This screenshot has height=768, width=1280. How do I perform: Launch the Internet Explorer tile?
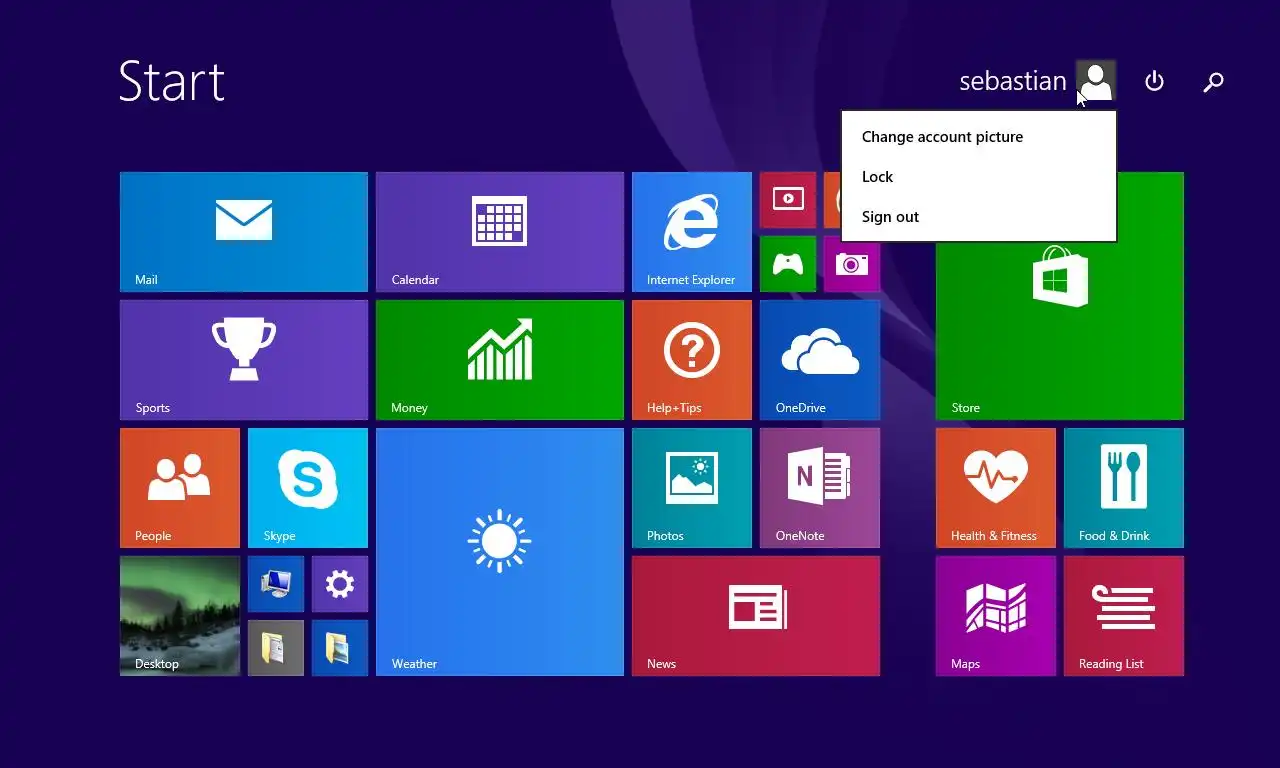click(x=692, y=232)
